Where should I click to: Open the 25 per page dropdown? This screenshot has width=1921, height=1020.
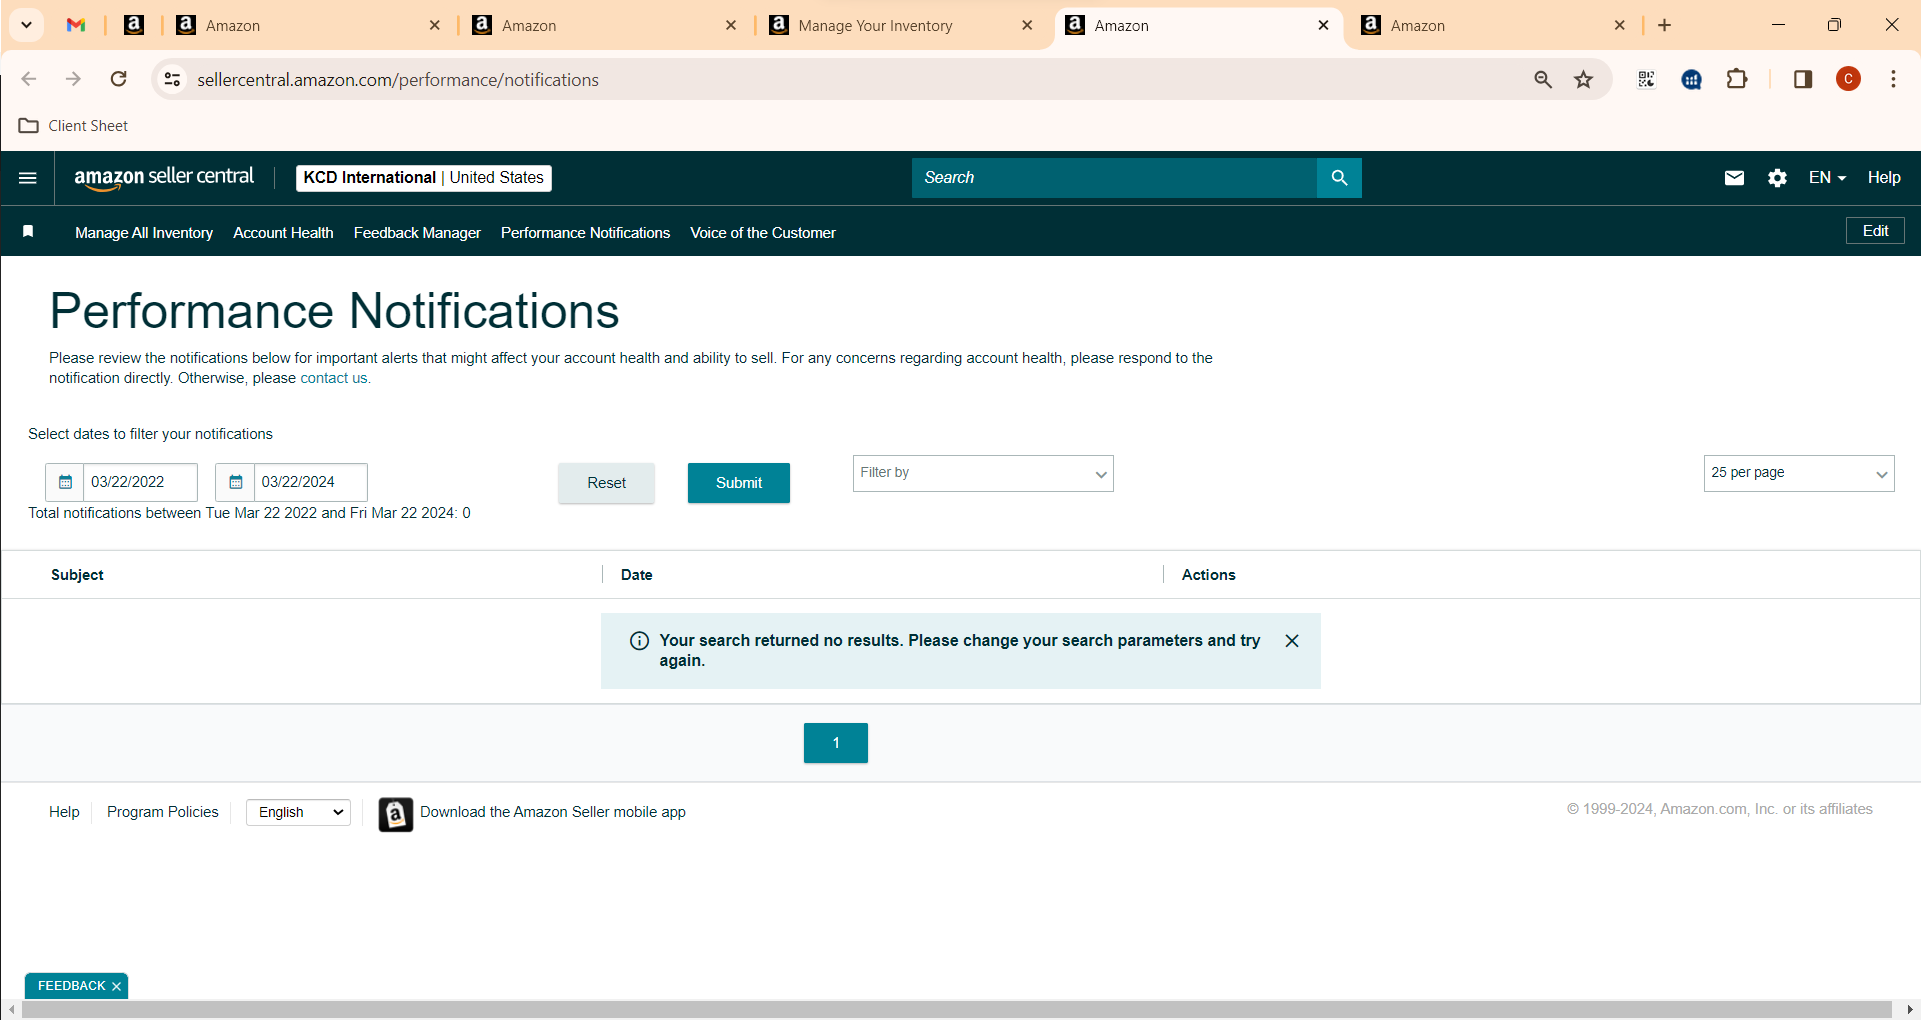coord(1799,473)
